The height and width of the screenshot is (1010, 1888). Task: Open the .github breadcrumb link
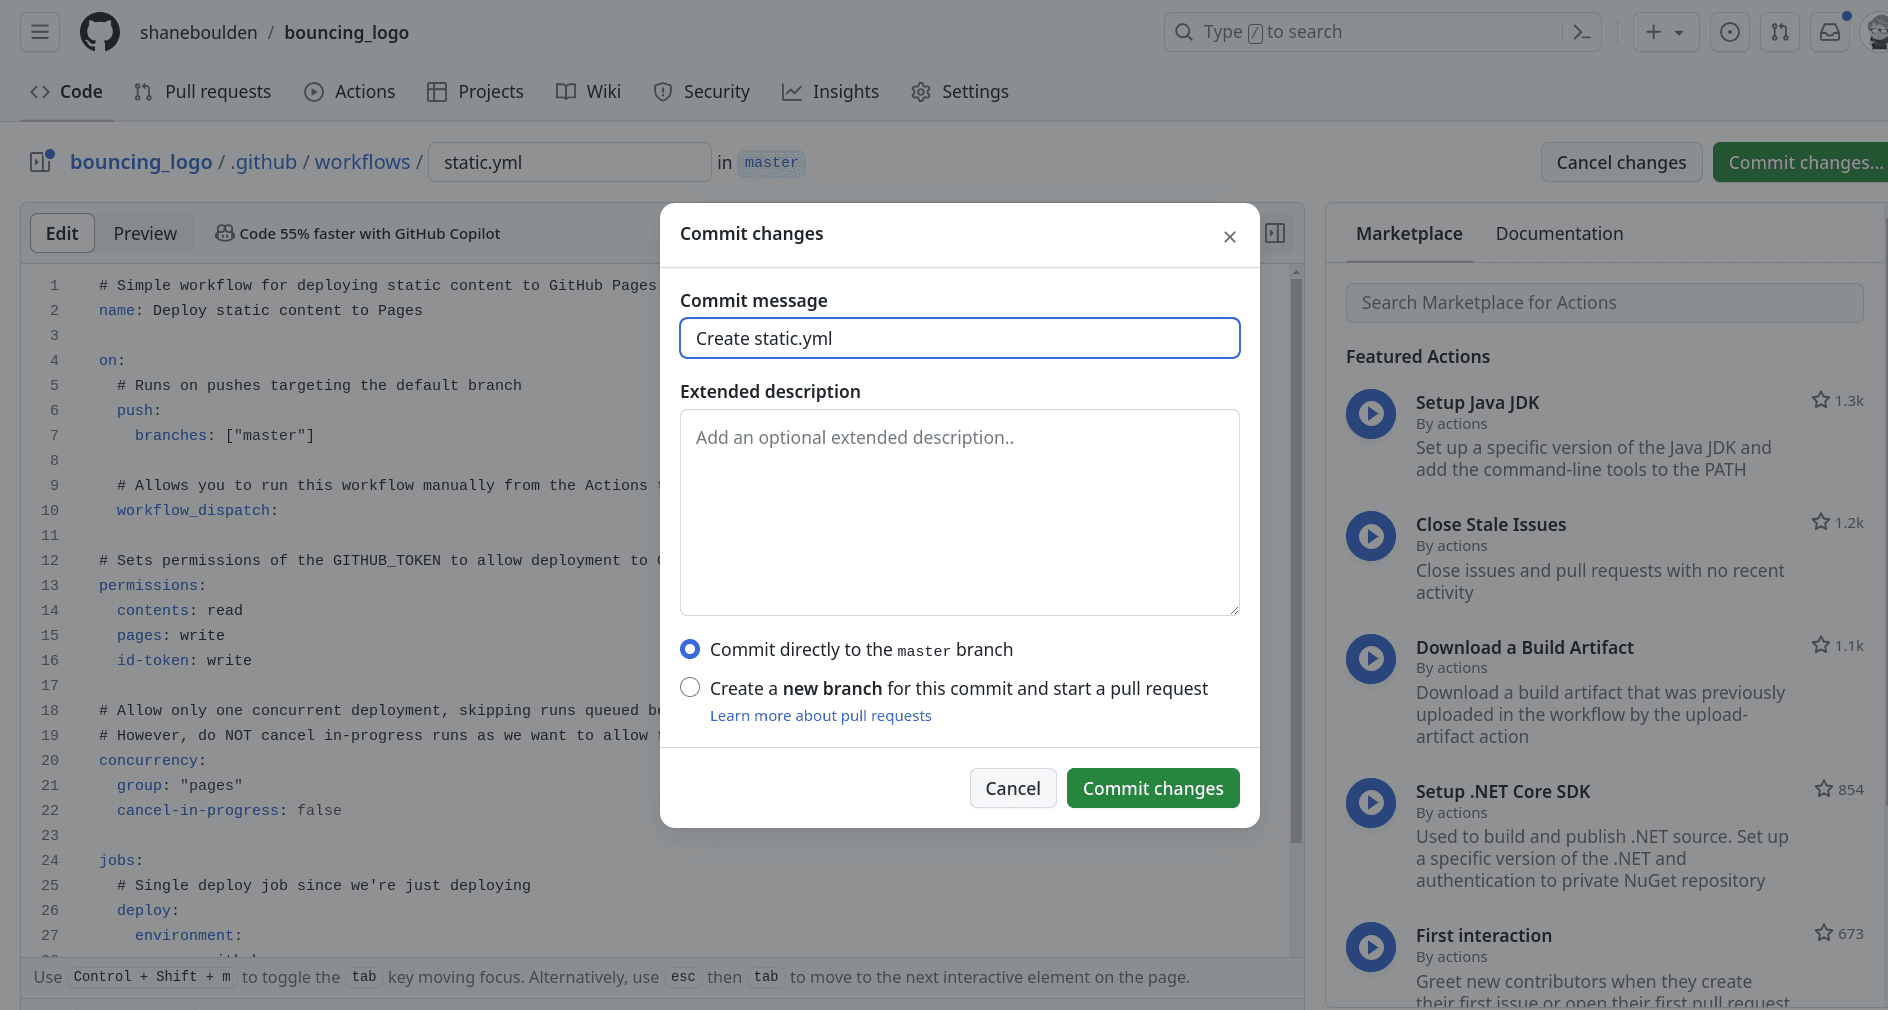tap(263, 162)
